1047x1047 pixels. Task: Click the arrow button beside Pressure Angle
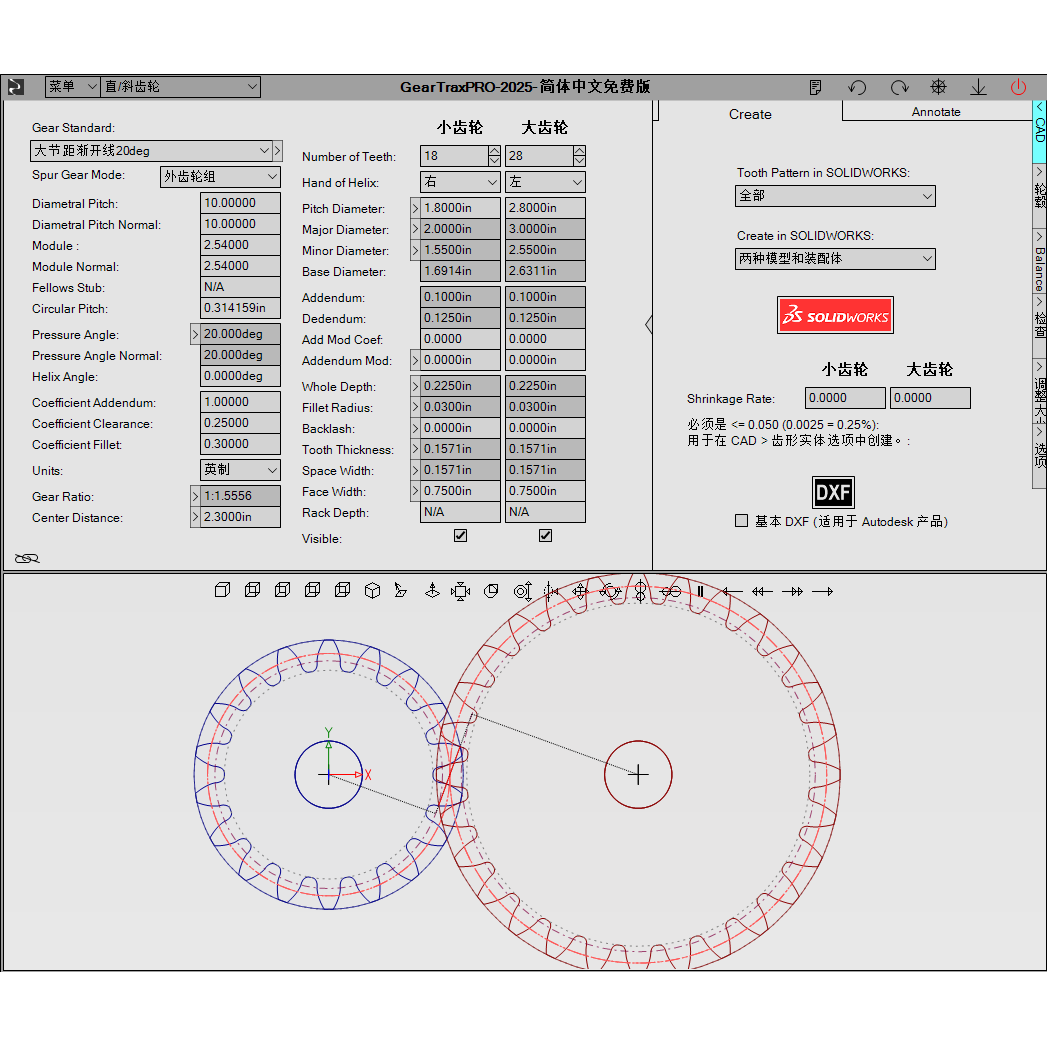[195, 334]
